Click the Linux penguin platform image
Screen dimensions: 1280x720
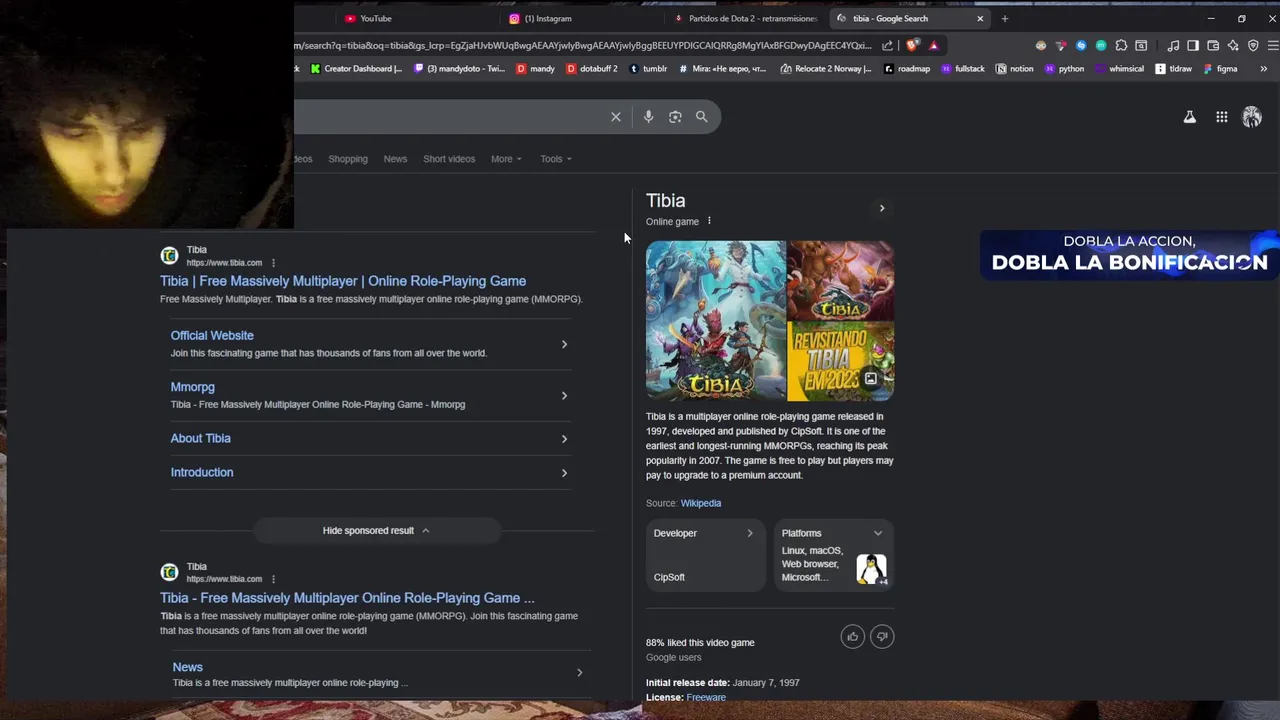[x=871, y=569]
